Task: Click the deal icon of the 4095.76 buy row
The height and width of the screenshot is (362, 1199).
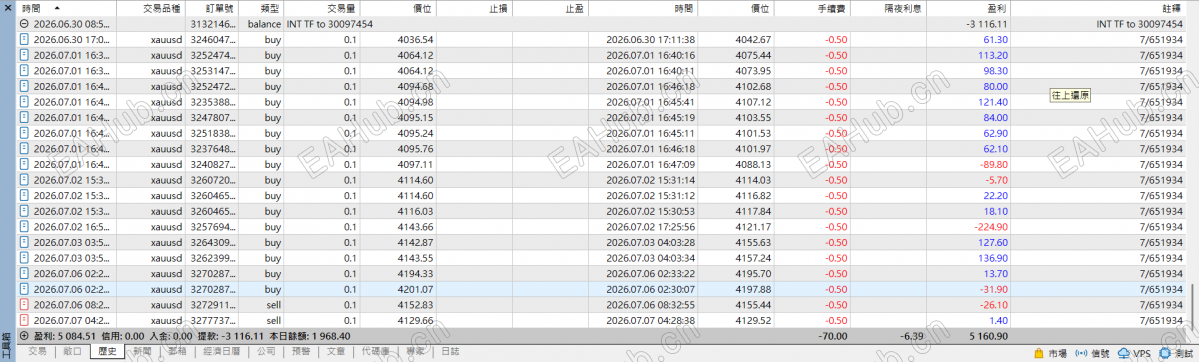Action: [24, 148]
